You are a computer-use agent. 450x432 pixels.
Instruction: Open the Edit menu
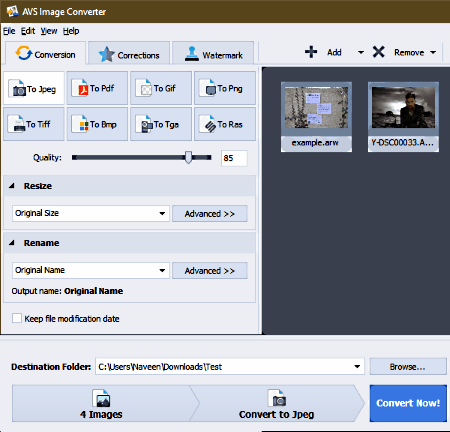coord(28,31)
